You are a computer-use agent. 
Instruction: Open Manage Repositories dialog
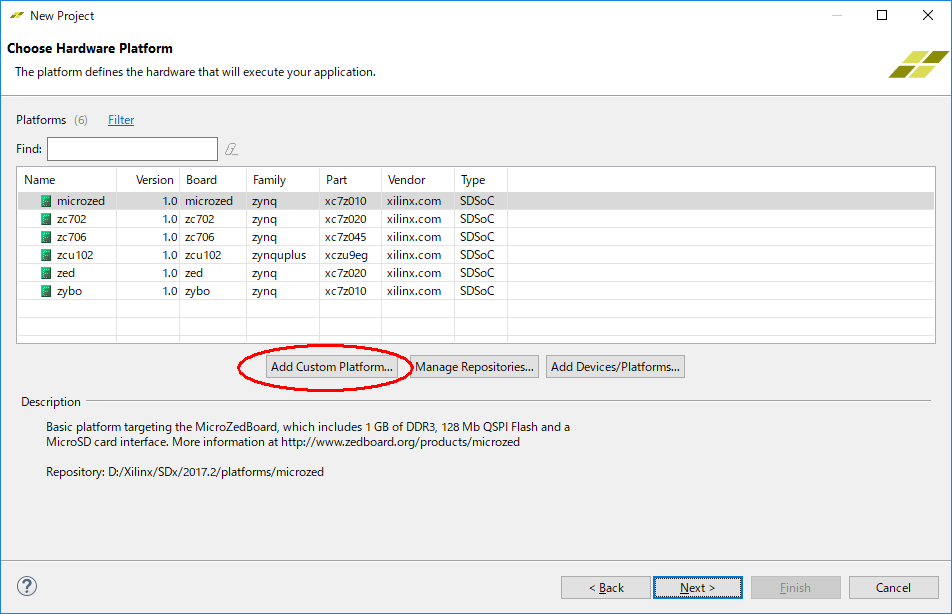coord(475,367)
